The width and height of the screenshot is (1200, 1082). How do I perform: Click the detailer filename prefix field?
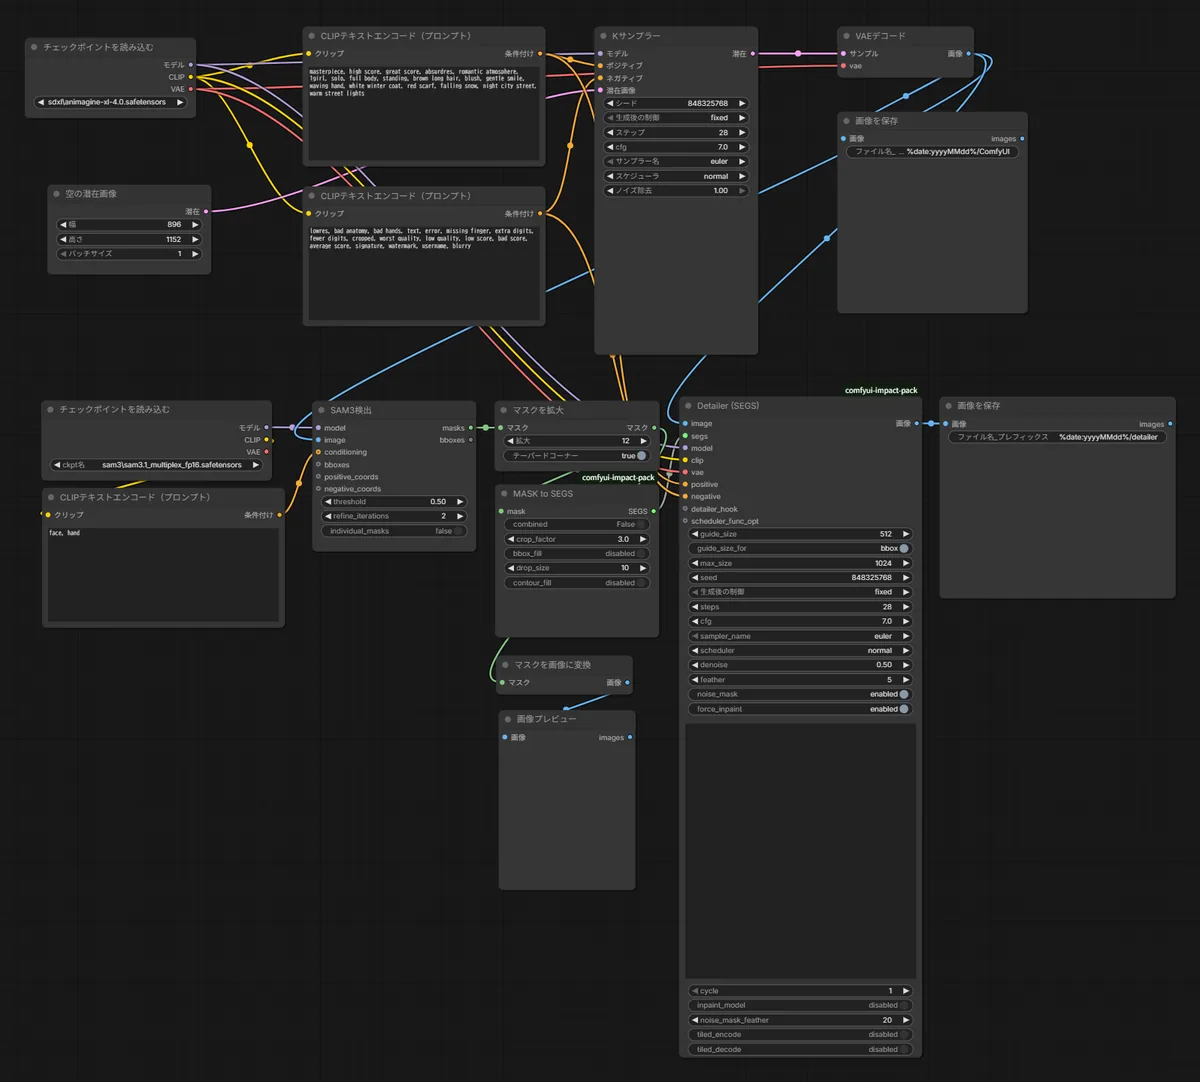[x=1057, y=437]
